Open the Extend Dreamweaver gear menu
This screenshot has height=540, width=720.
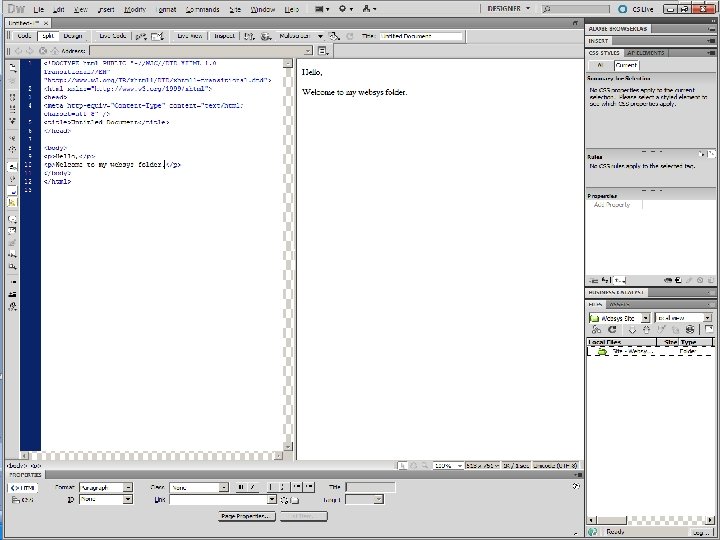345,9
